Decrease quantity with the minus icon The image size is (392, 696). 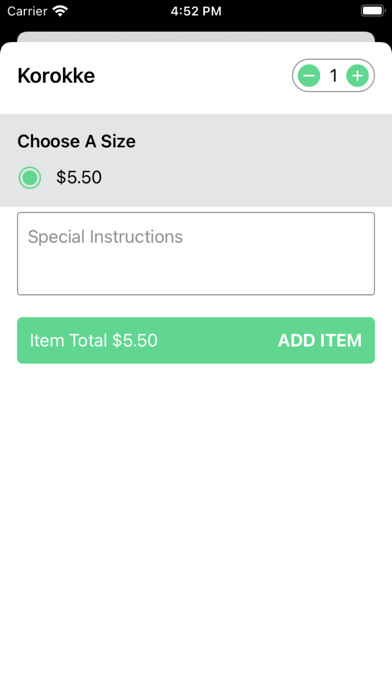[309, 76]
